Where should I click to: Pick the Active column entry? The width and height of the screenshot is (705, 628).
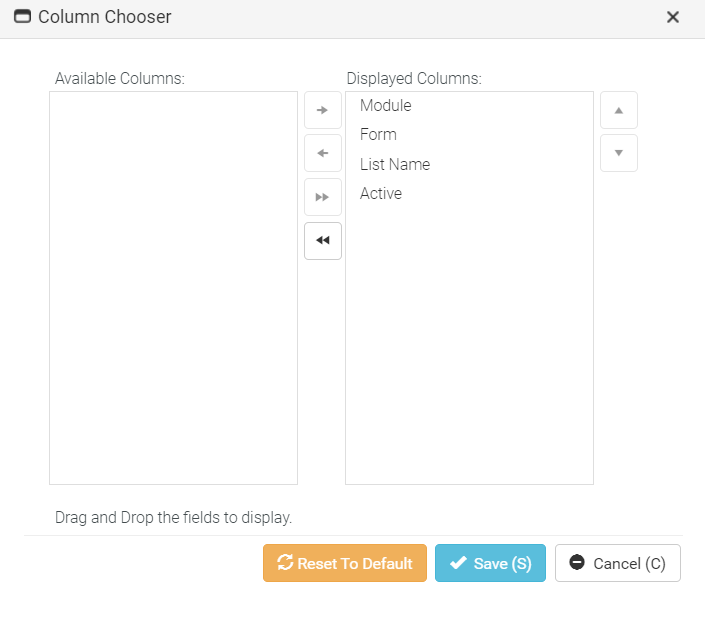380,194
